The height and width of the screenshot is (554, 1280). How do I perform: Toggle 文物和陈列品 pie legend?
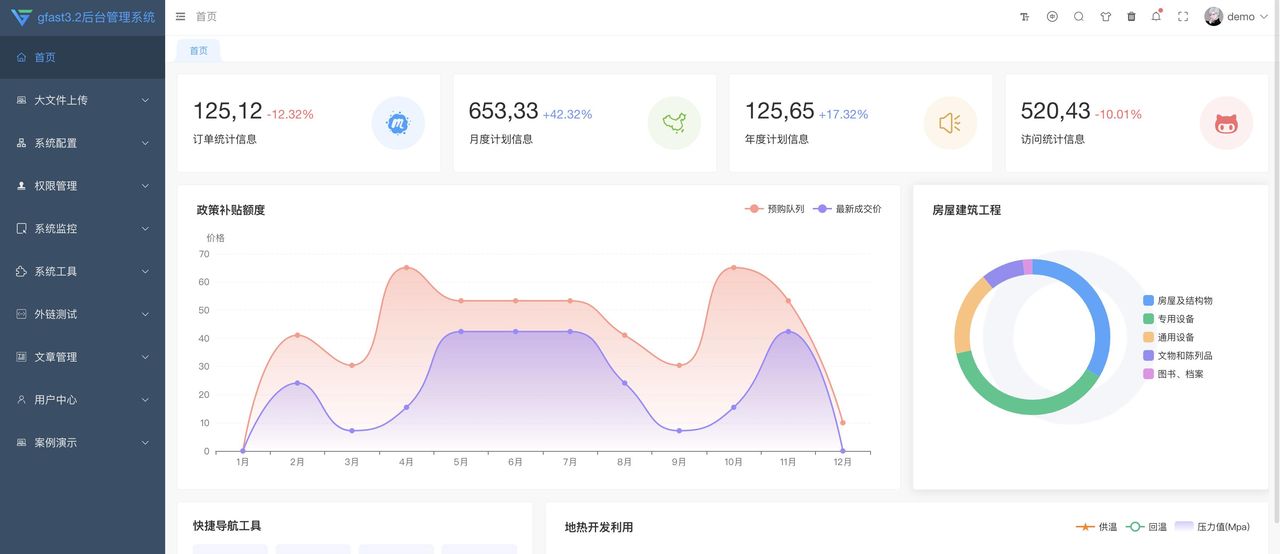click(1178, 355)
